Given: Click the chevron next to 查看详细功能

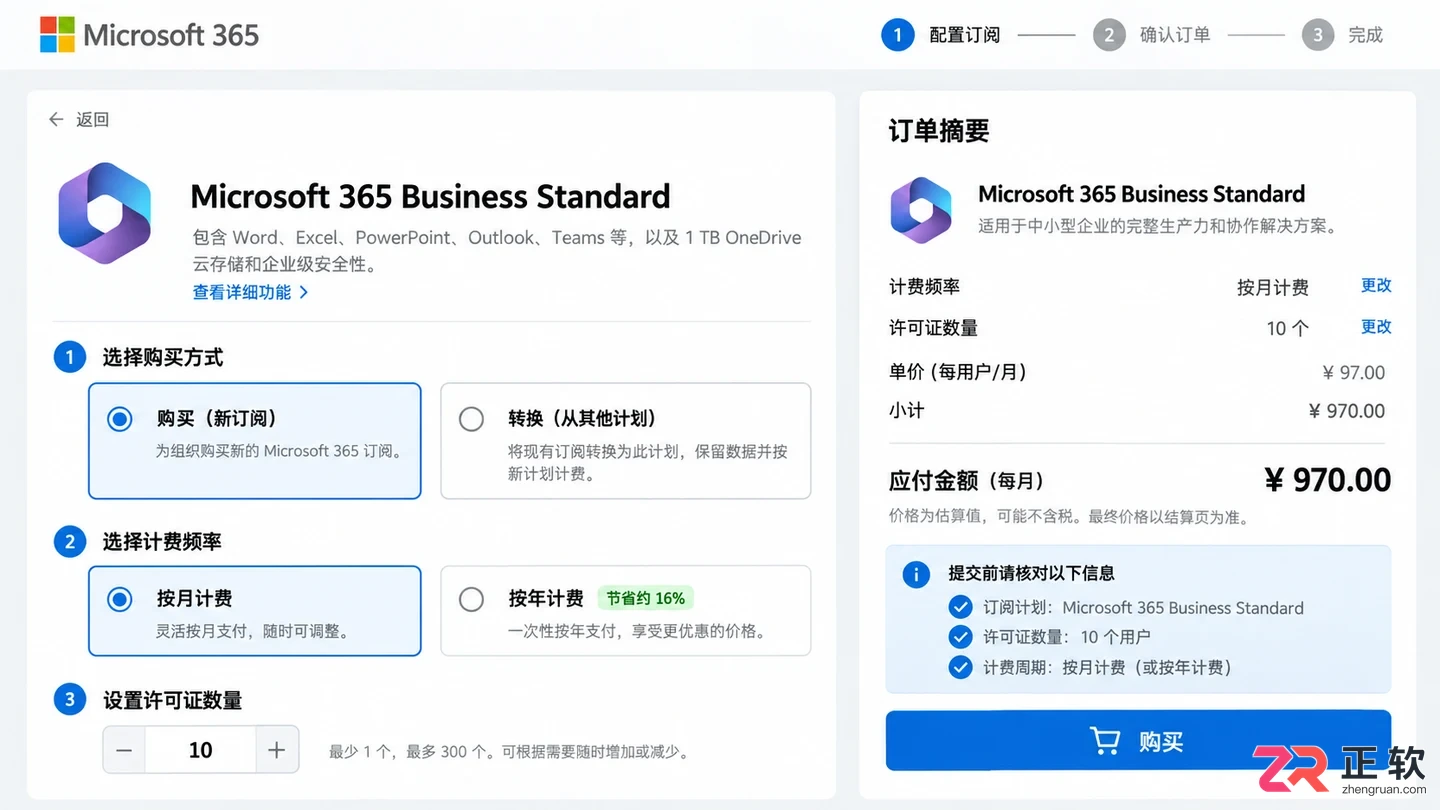Looking at the screenshot, I should (304, 292).
